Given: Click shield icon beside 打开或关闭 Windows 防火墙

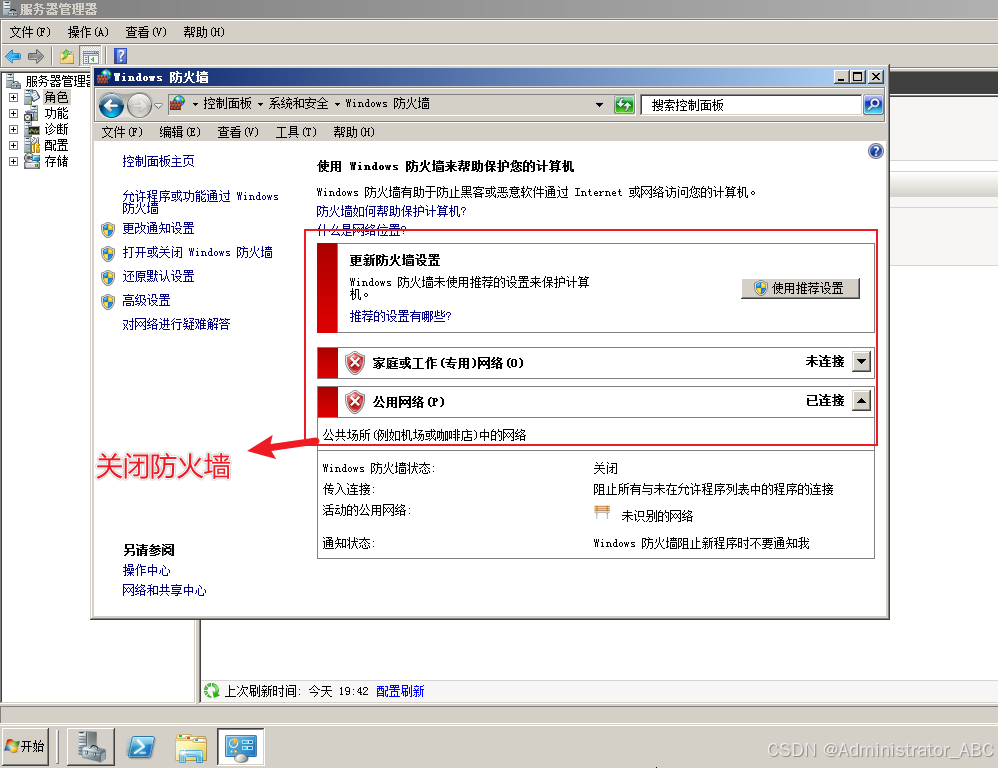Looking at the screenshot, I should (x=108, y=253).
